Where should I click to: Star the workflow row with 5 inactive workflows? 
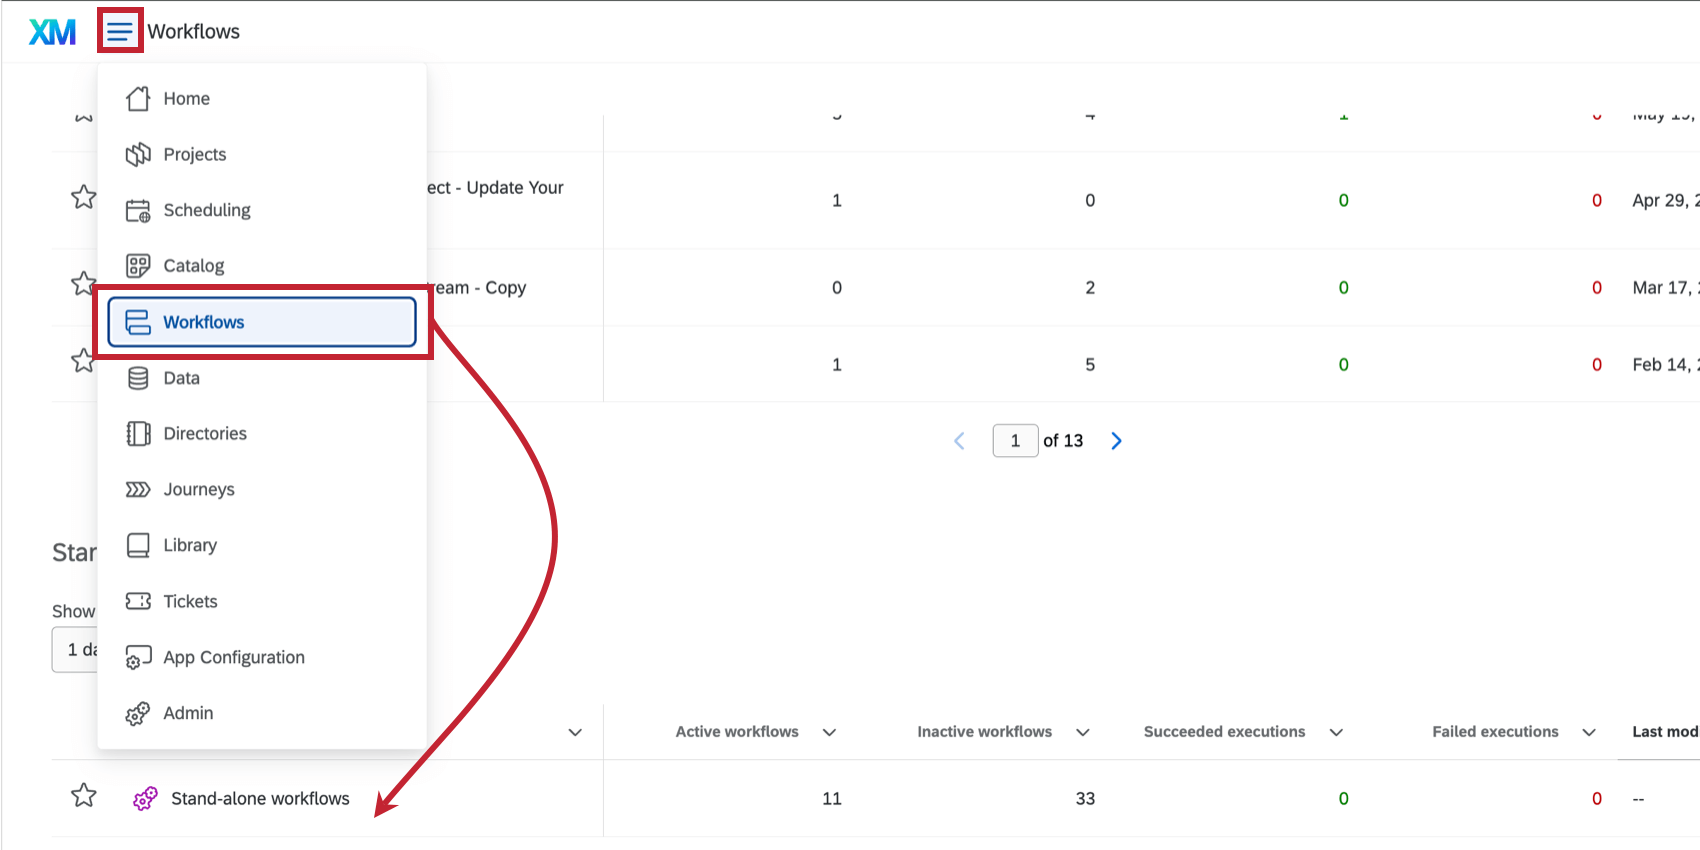click(84, 360)
